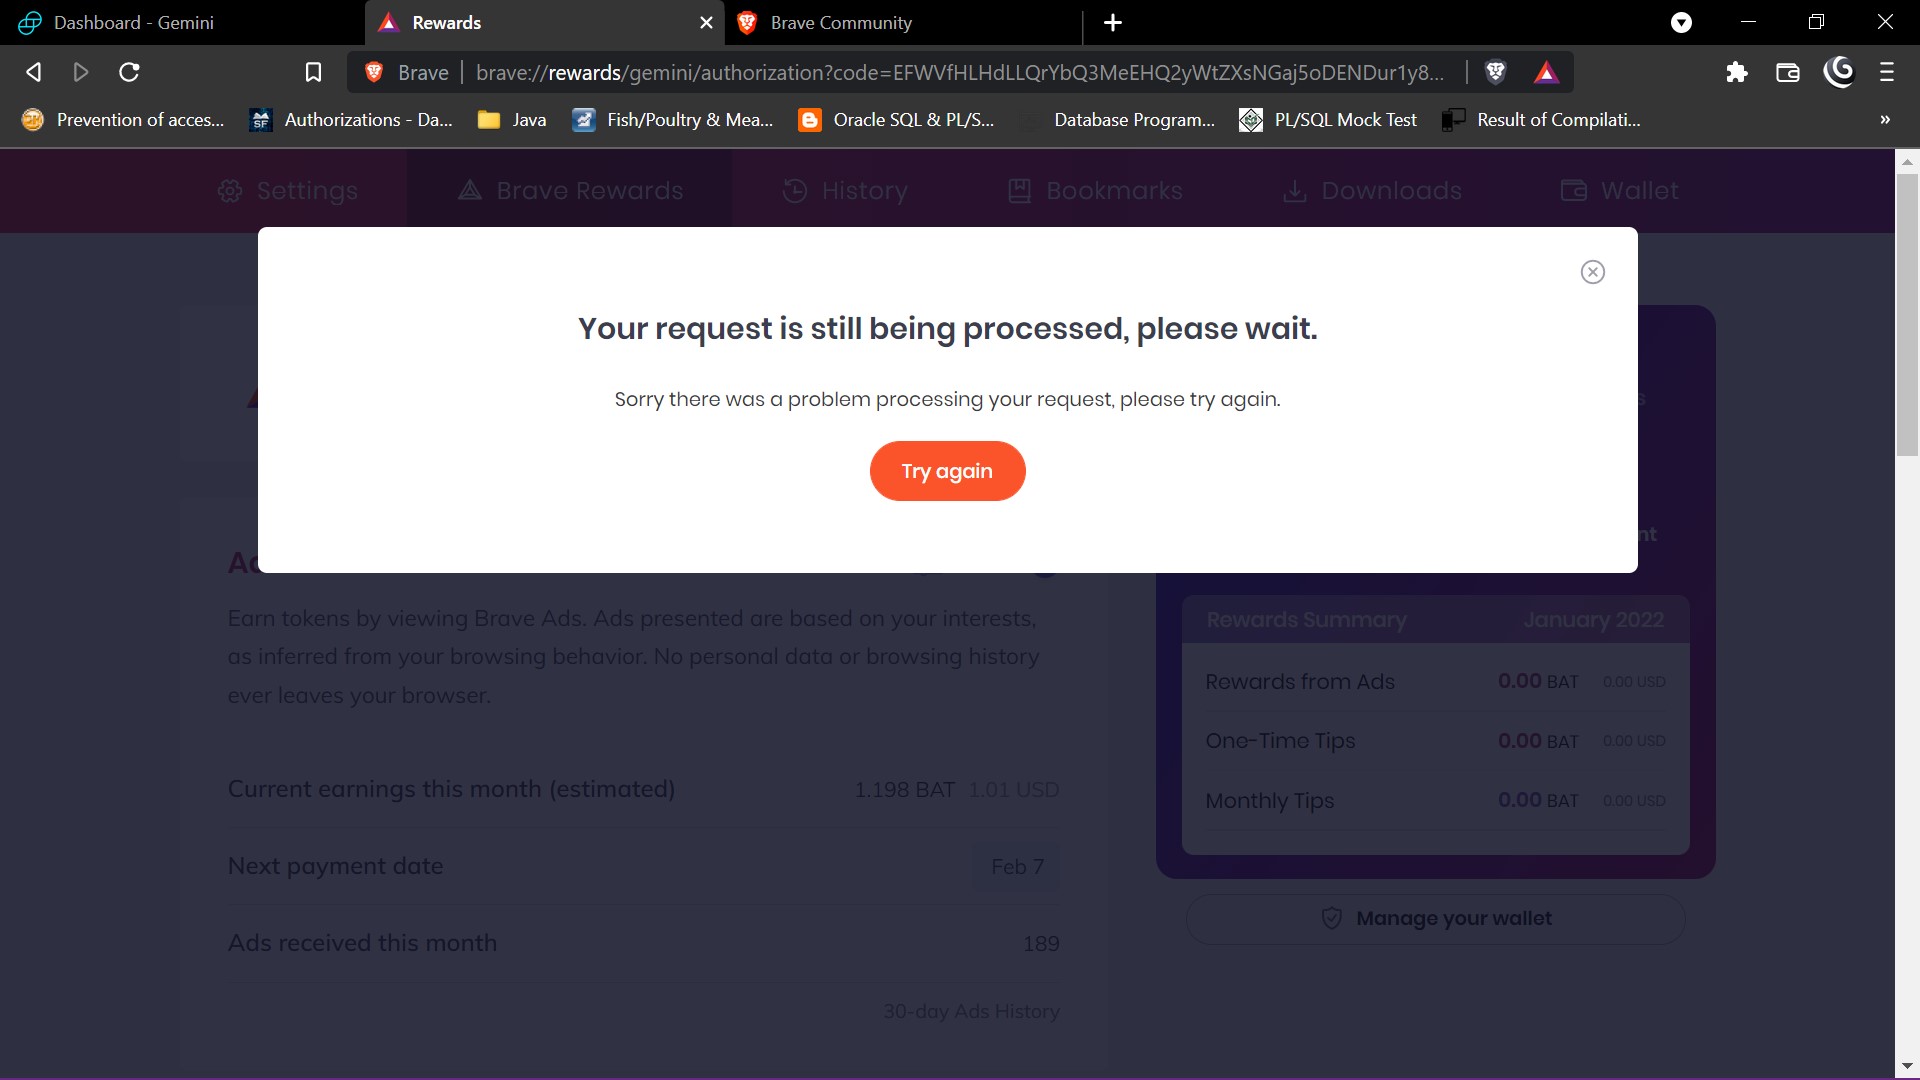Click the Brave Rewards warning icon in toolbar
1920x1080 pixels.
tap(1547, 73)
